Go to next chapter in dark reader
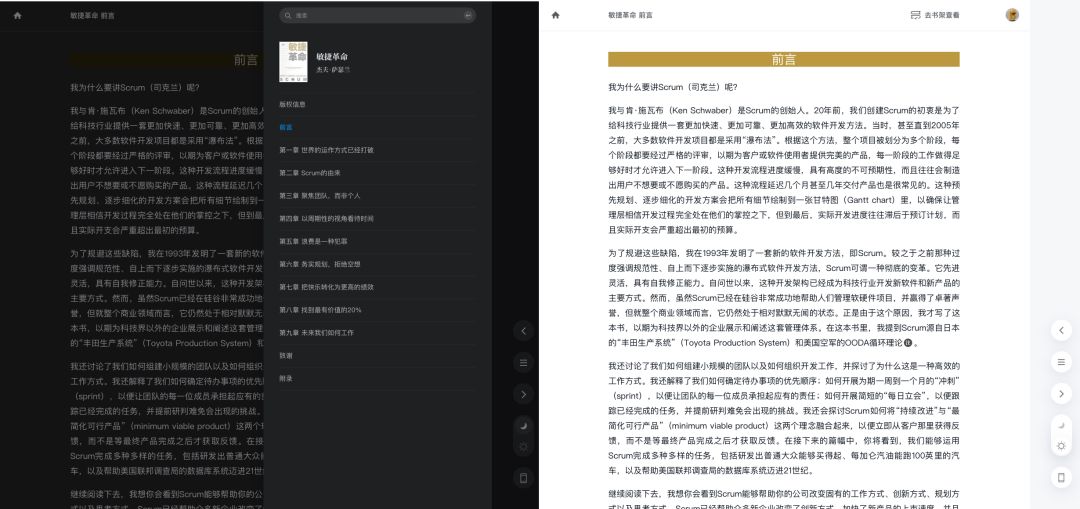1080x509 pixels. click(x=523, y=394)
